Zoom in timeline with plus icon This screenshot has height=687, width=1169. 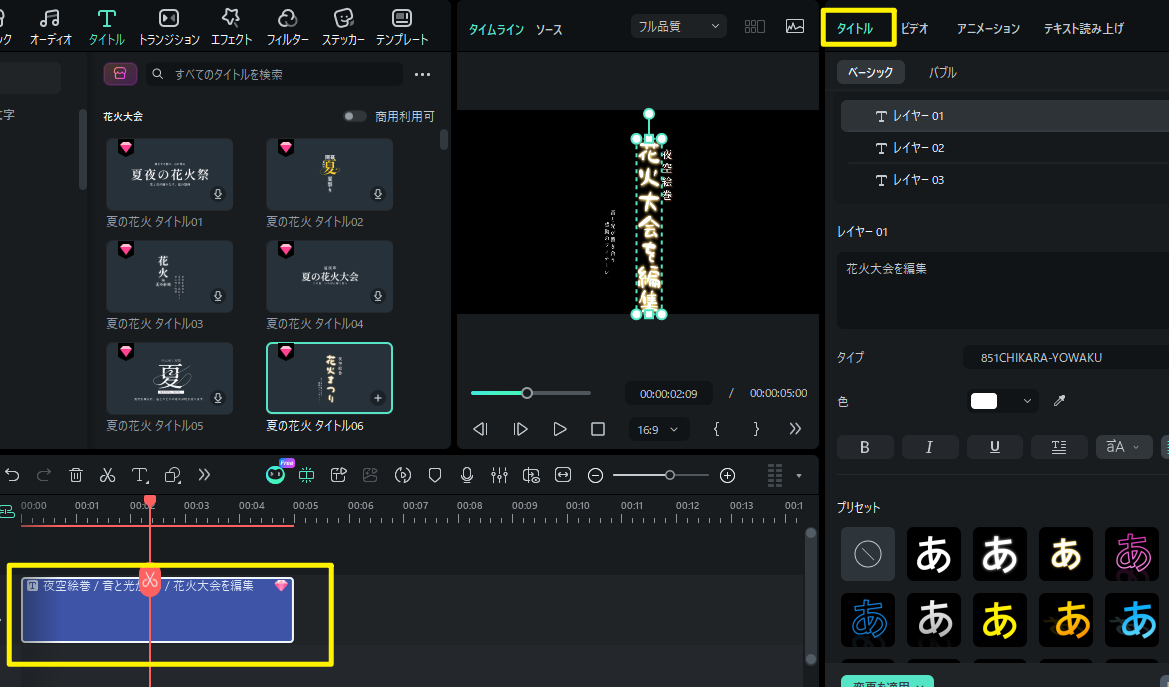click(x=728, y=476)
